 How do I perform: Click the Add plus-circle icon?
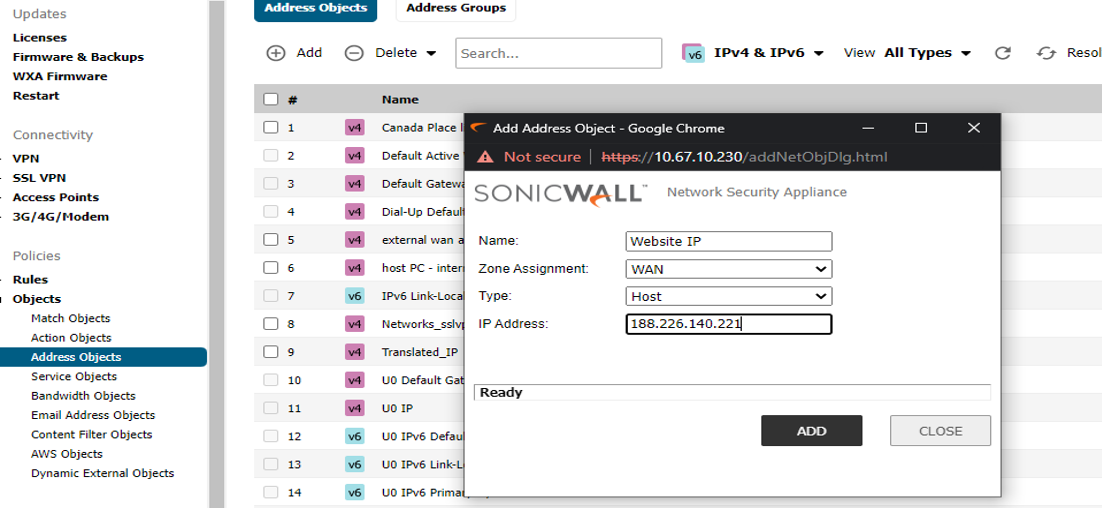click(275, 53)
